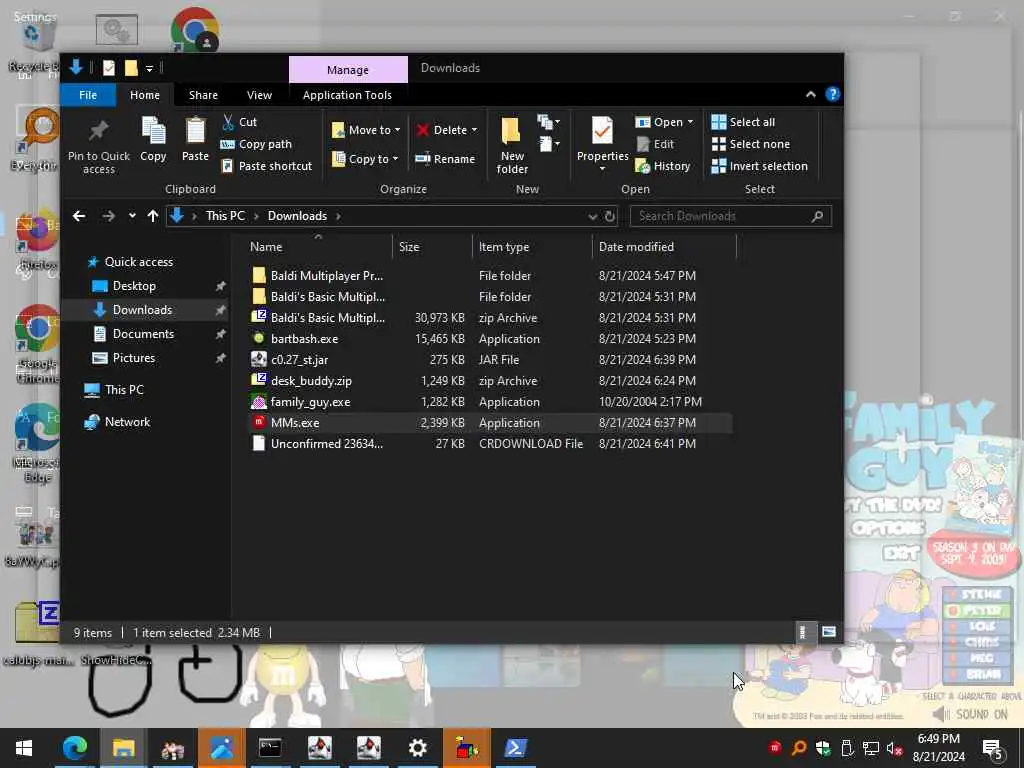Click the Cut ribbon command
Viewport: 1024px width, 768px height.
[x=240, y=122]
